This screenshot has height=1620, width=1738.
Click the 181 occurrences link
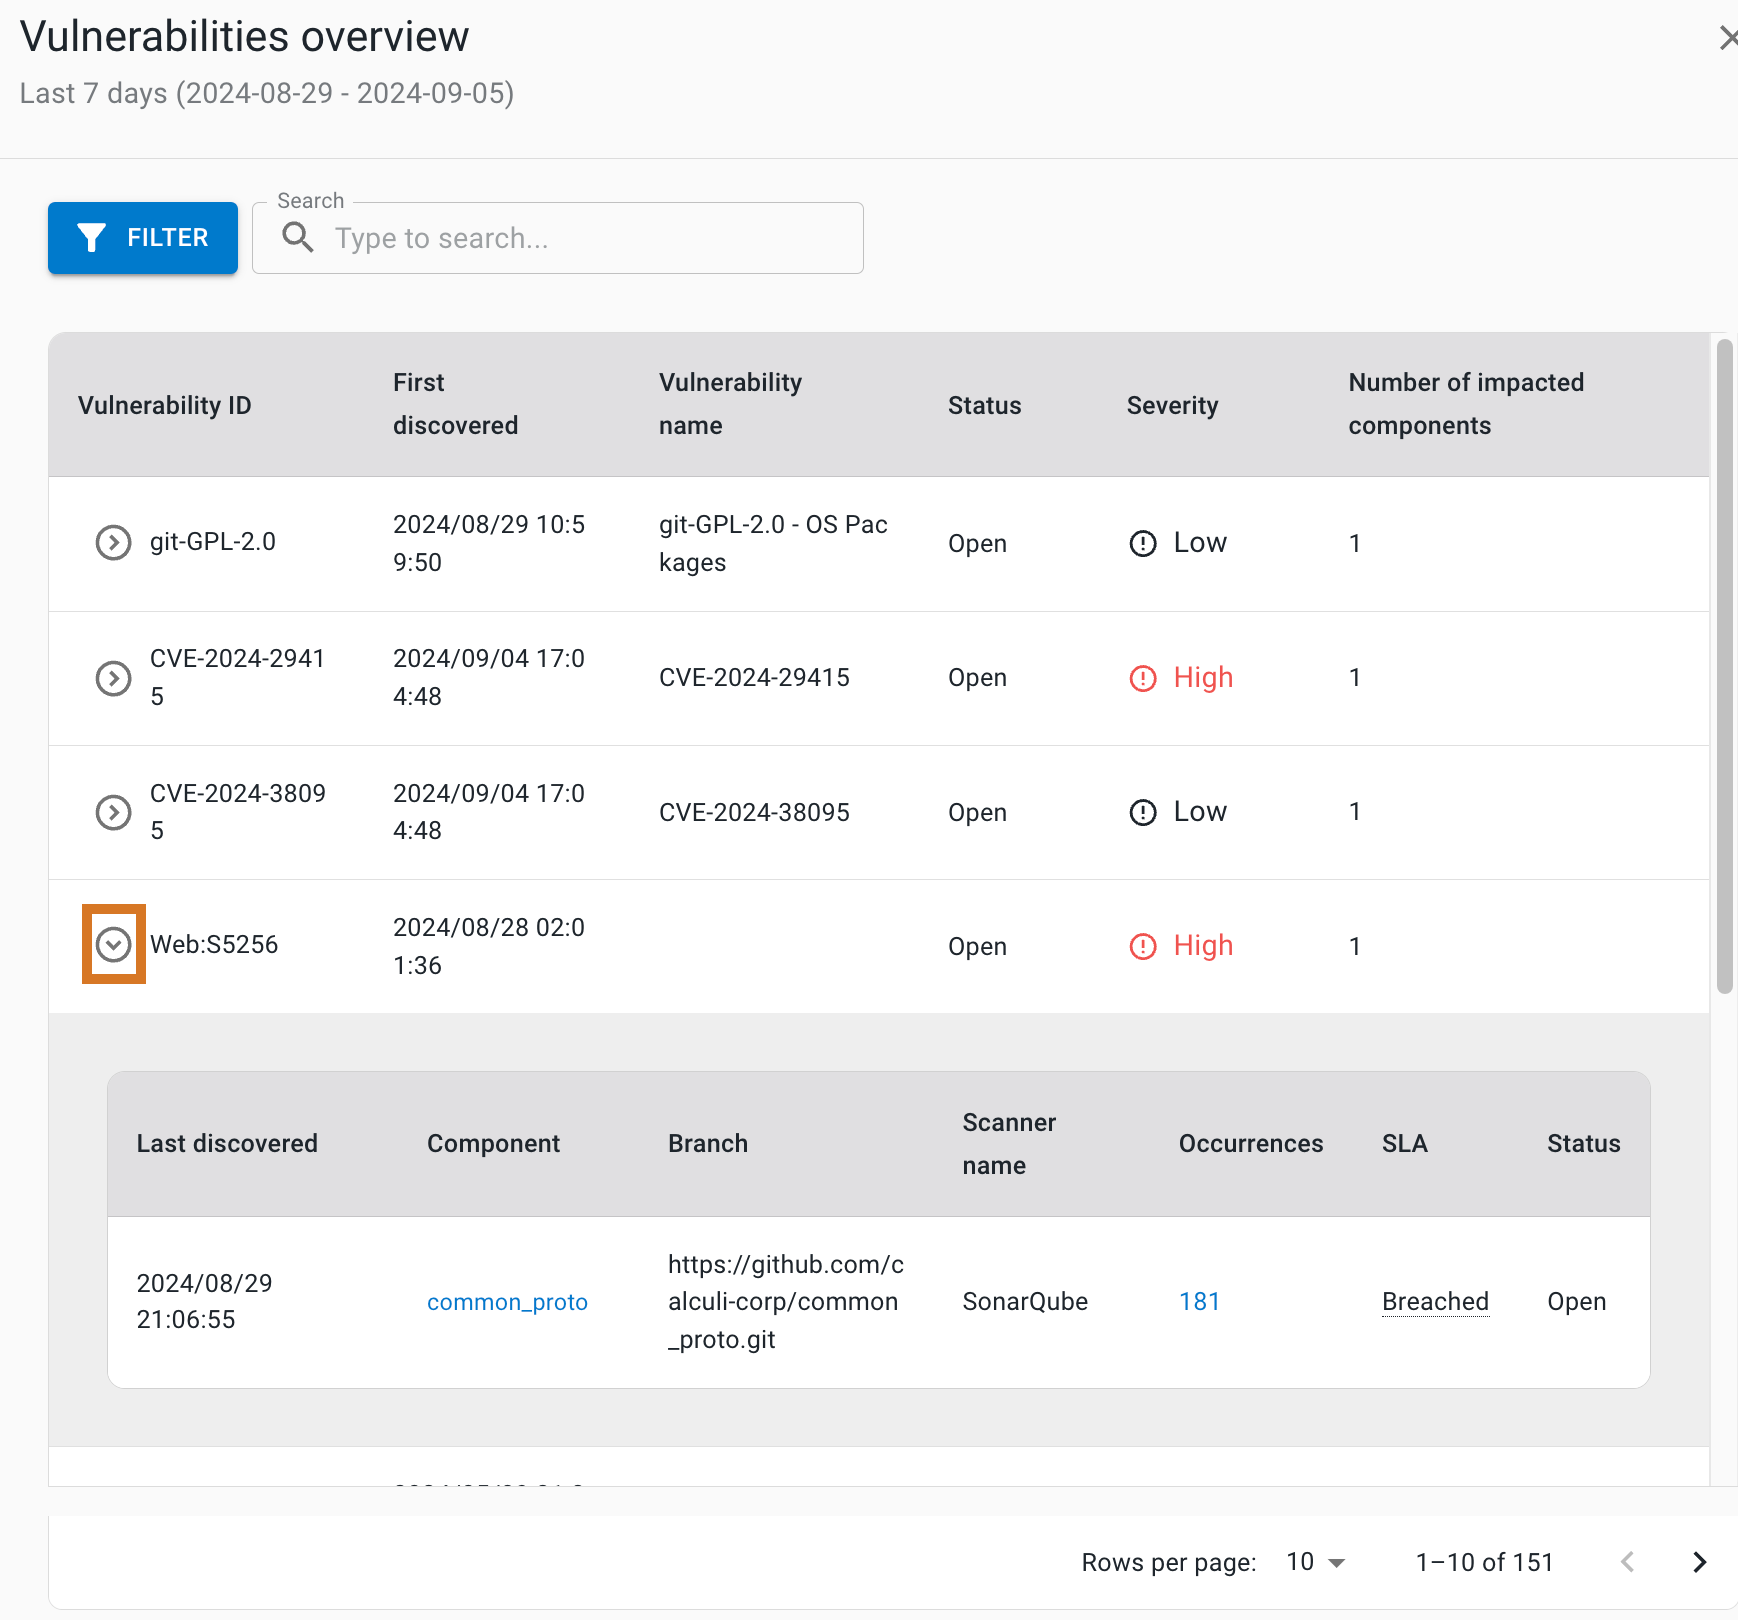point(1198,1301)
